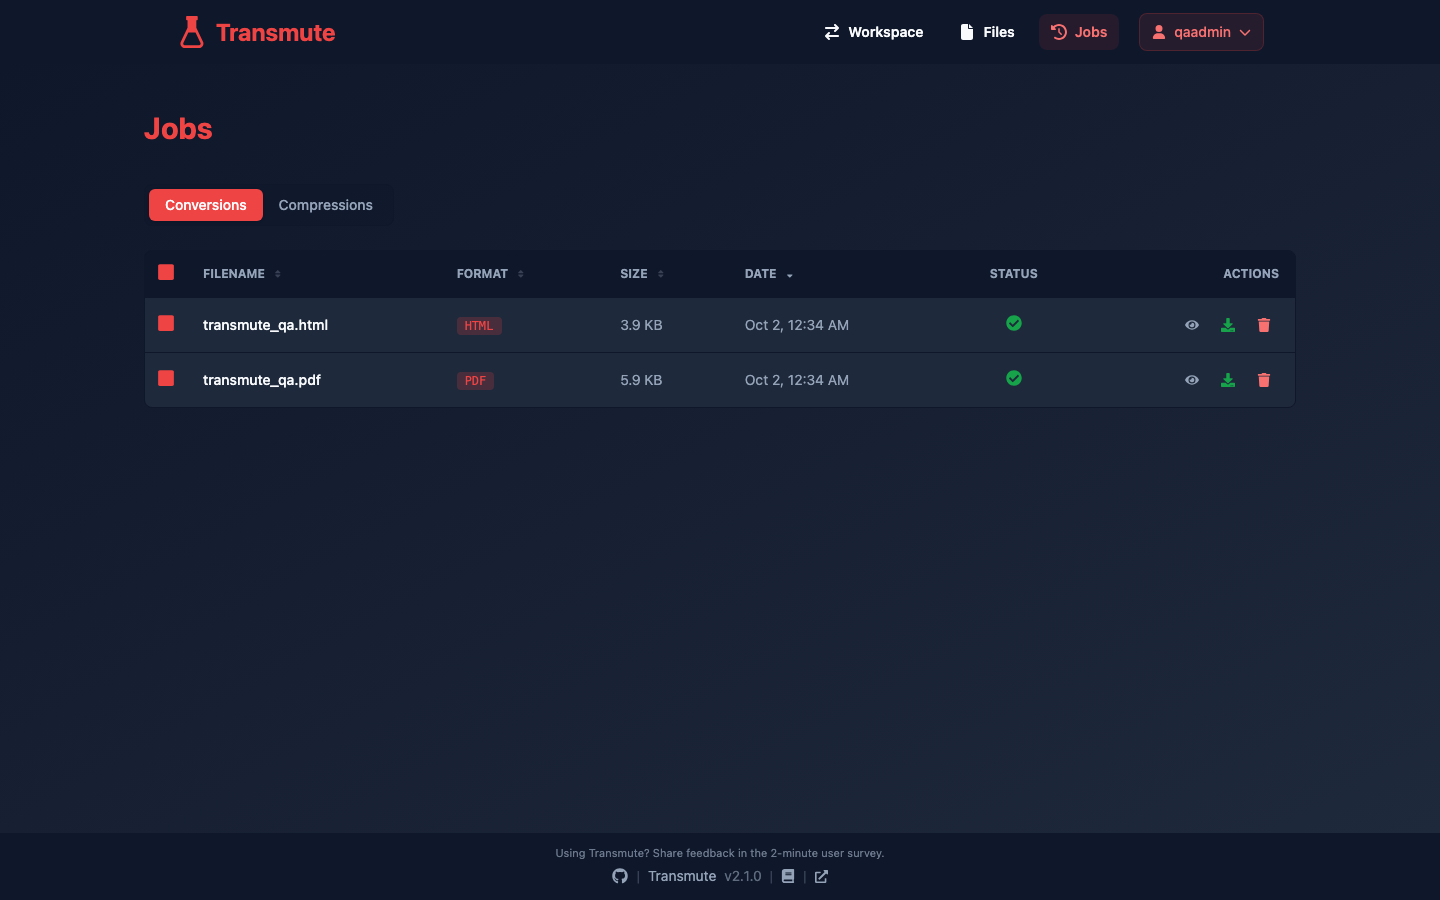The width and height of the screenshot is (1440, 900).
Task: Click the v2.1.0 version text
Action: click(743, 876)
